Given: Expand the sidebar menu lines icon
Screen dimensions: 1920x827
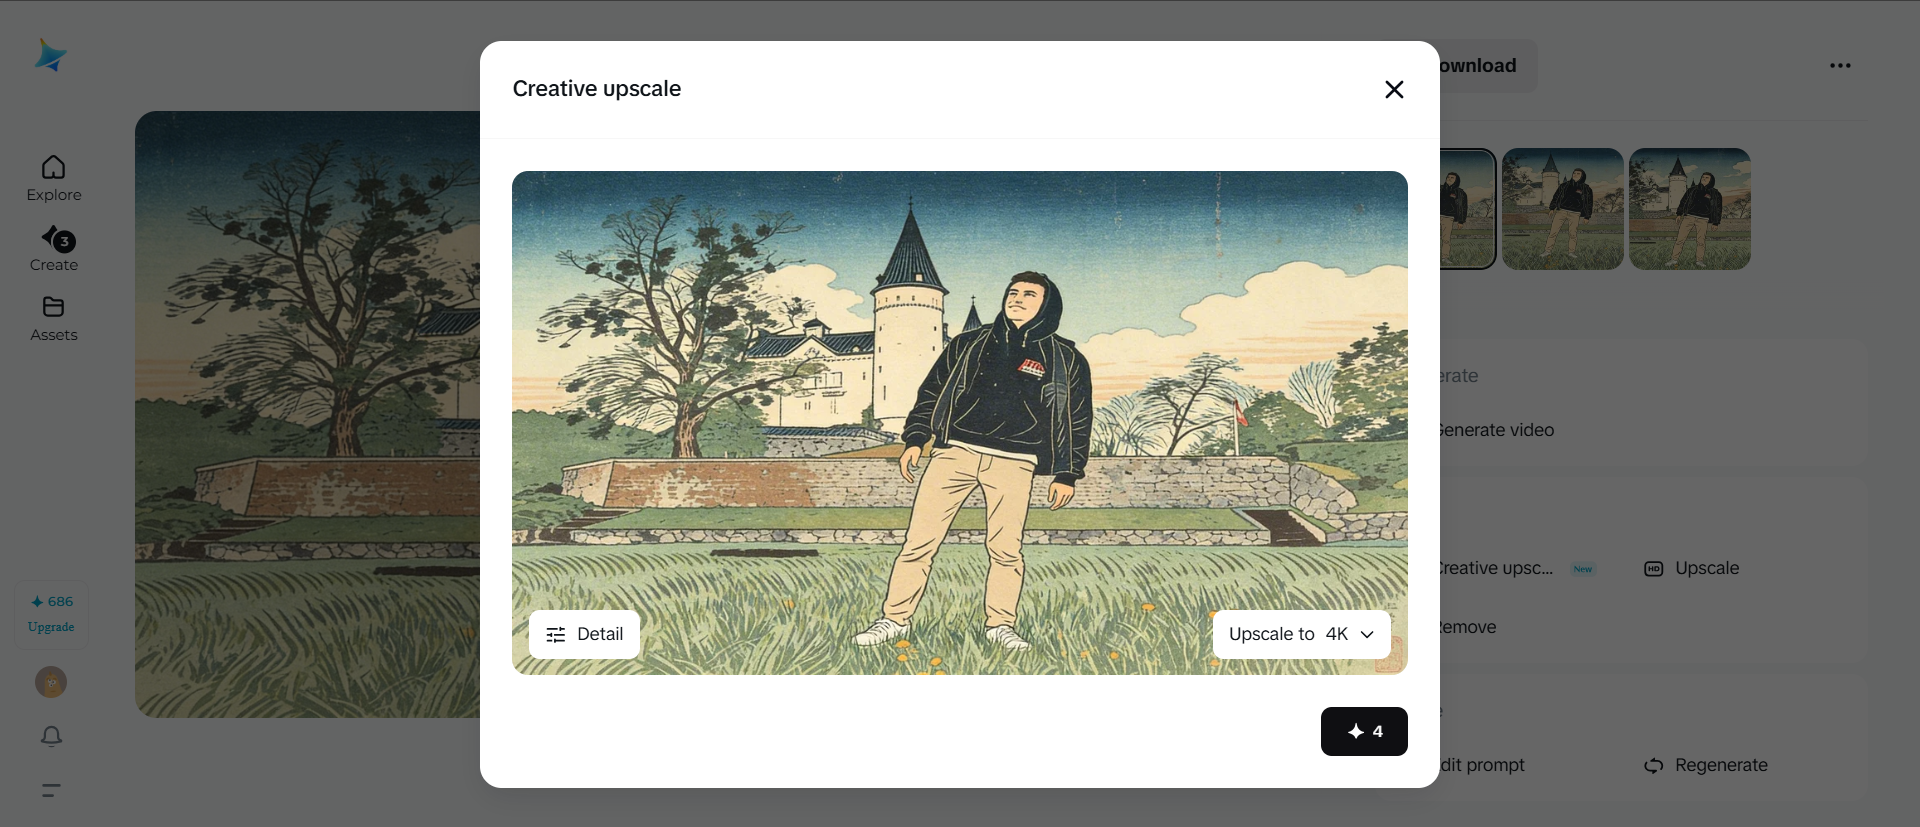Looking at the screenshot, I should 52,790.
